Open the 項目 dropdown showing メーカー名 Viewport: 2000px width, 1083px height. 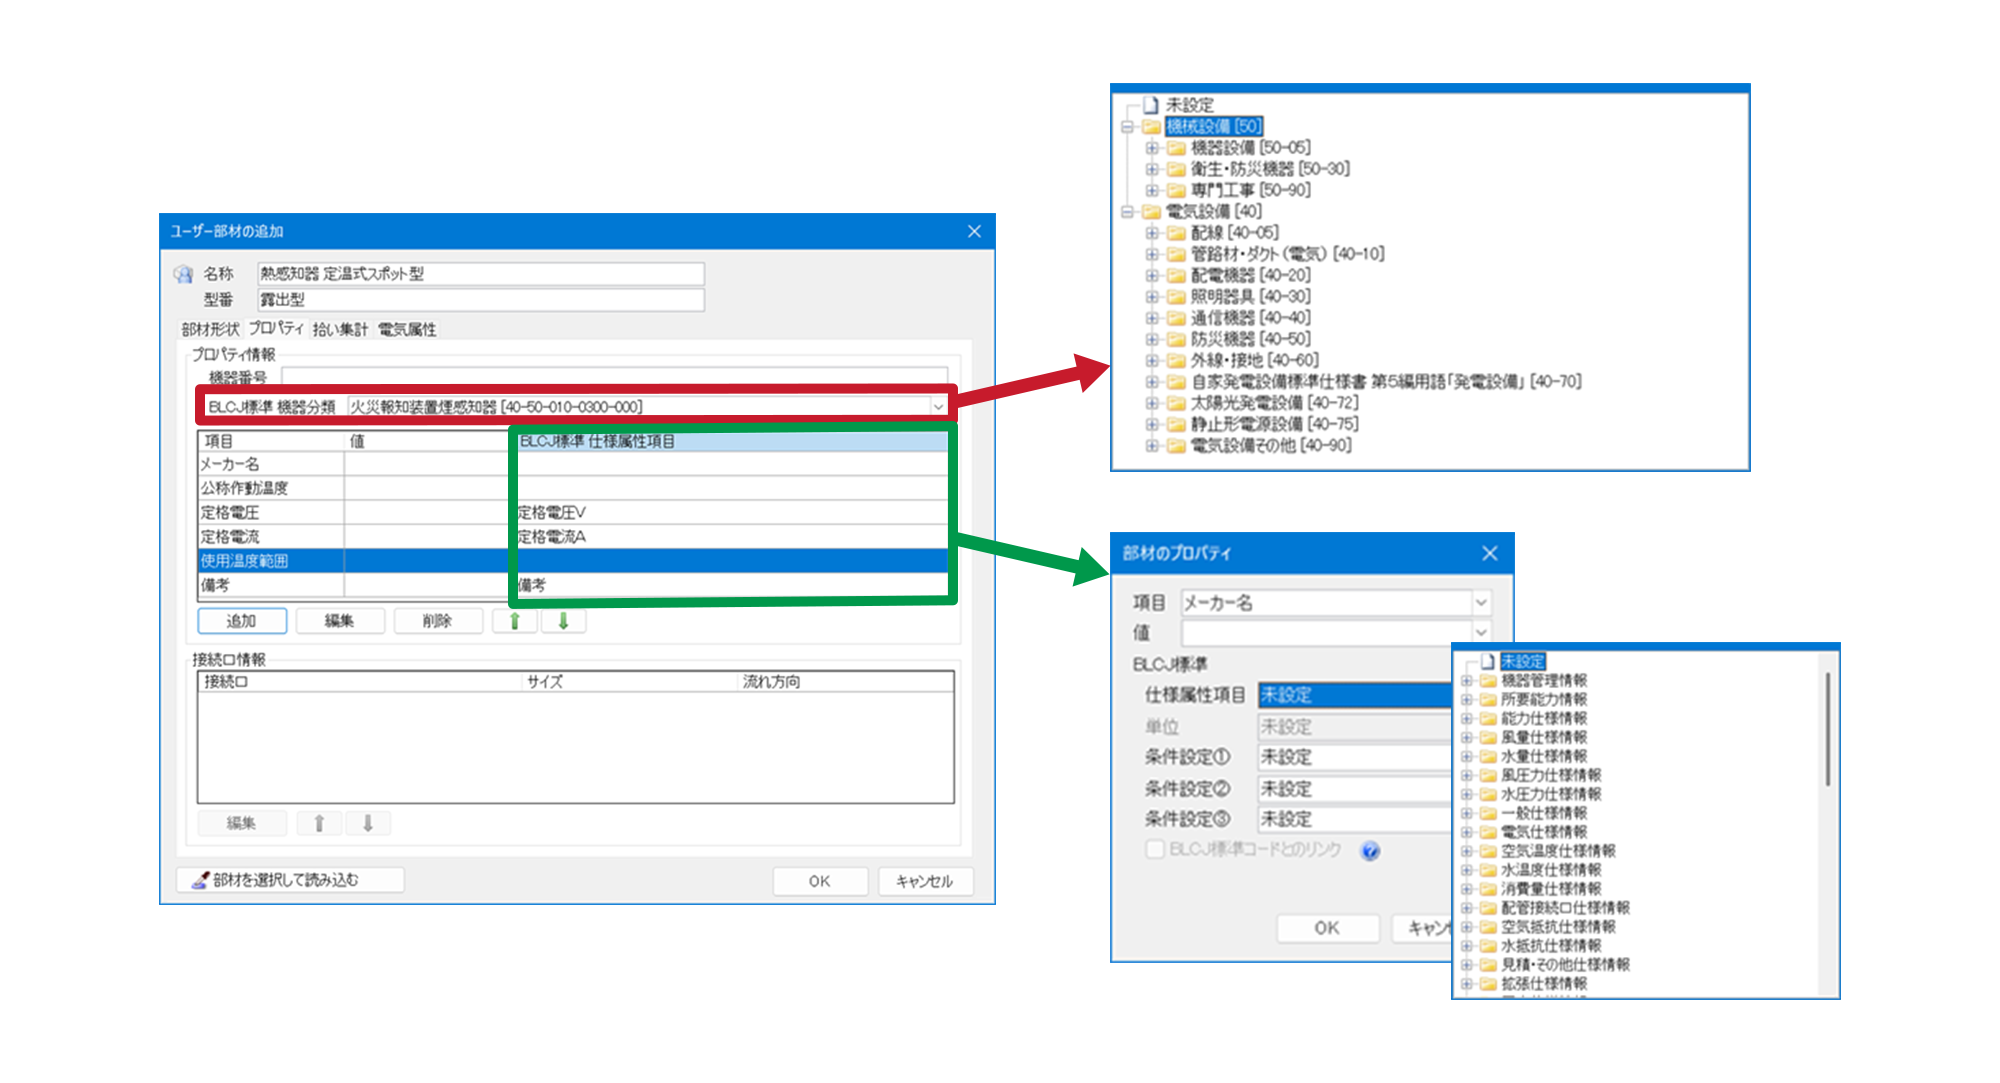click(1481, 602)
